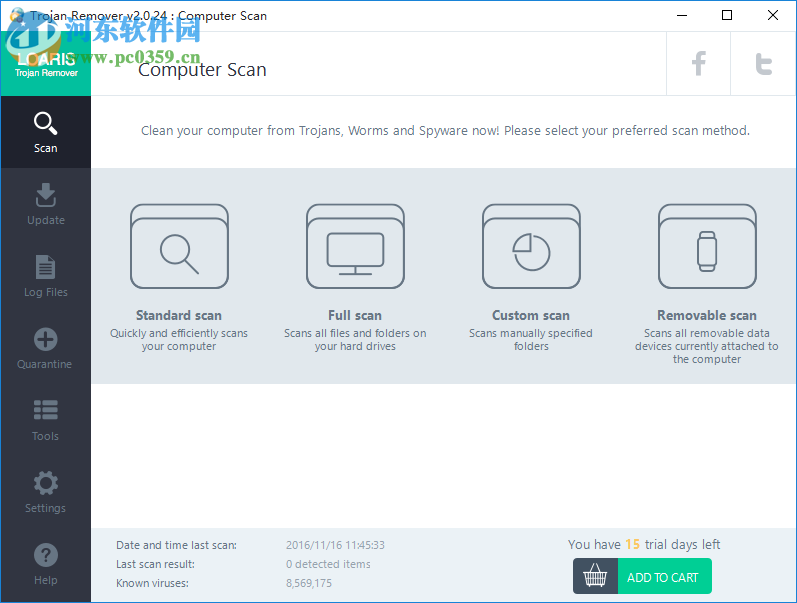797x603 pixels.
Task: Select the Removable scan title text
Action: click(707, 315)
